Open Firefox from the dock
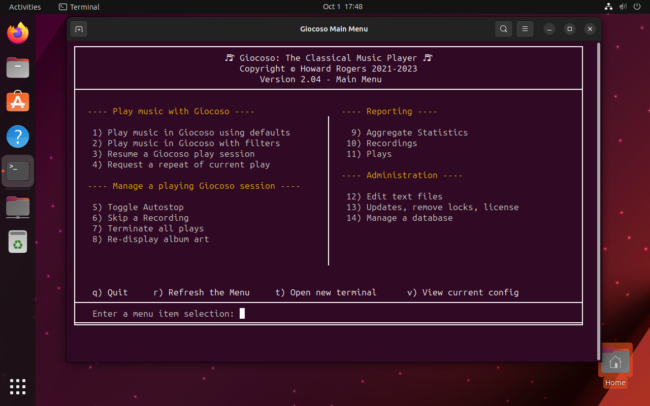650x406 pixels. point(17,33)
